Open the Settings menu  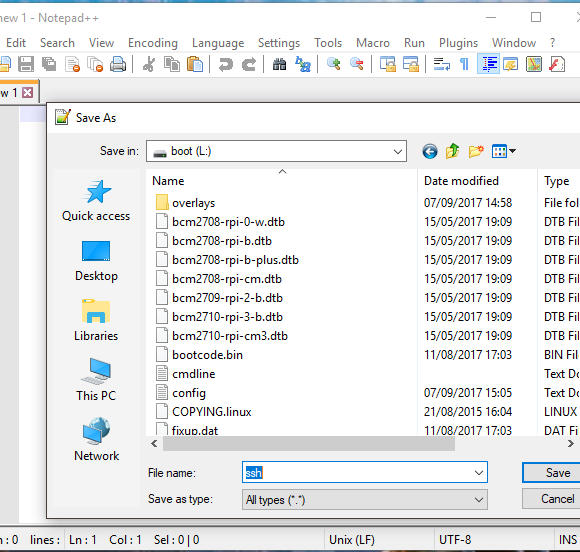[x=279, y=43]
